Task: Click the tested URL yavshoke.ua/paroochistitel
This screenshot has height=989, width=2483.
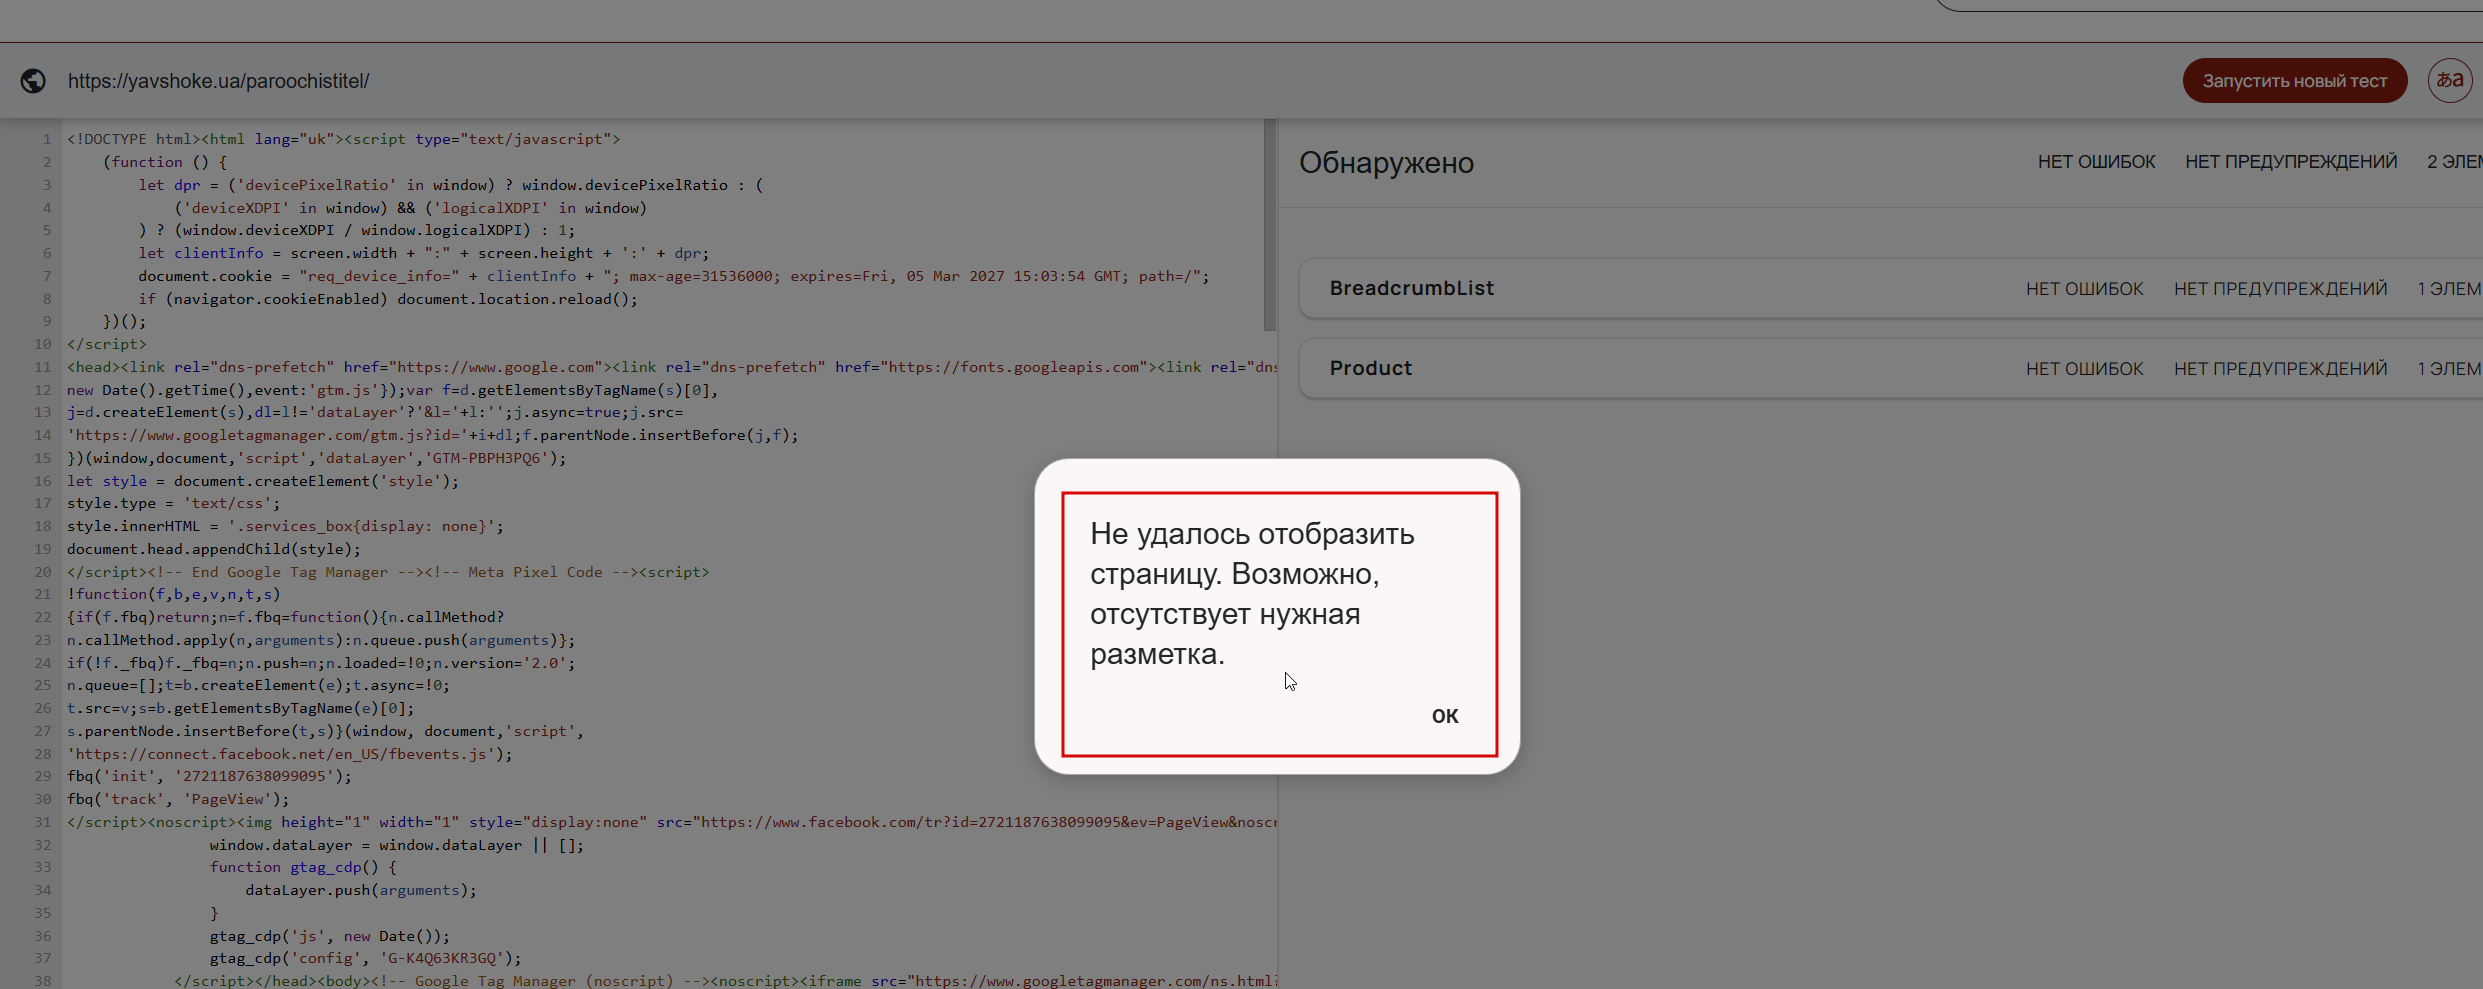Action: (x=219, y=81)
